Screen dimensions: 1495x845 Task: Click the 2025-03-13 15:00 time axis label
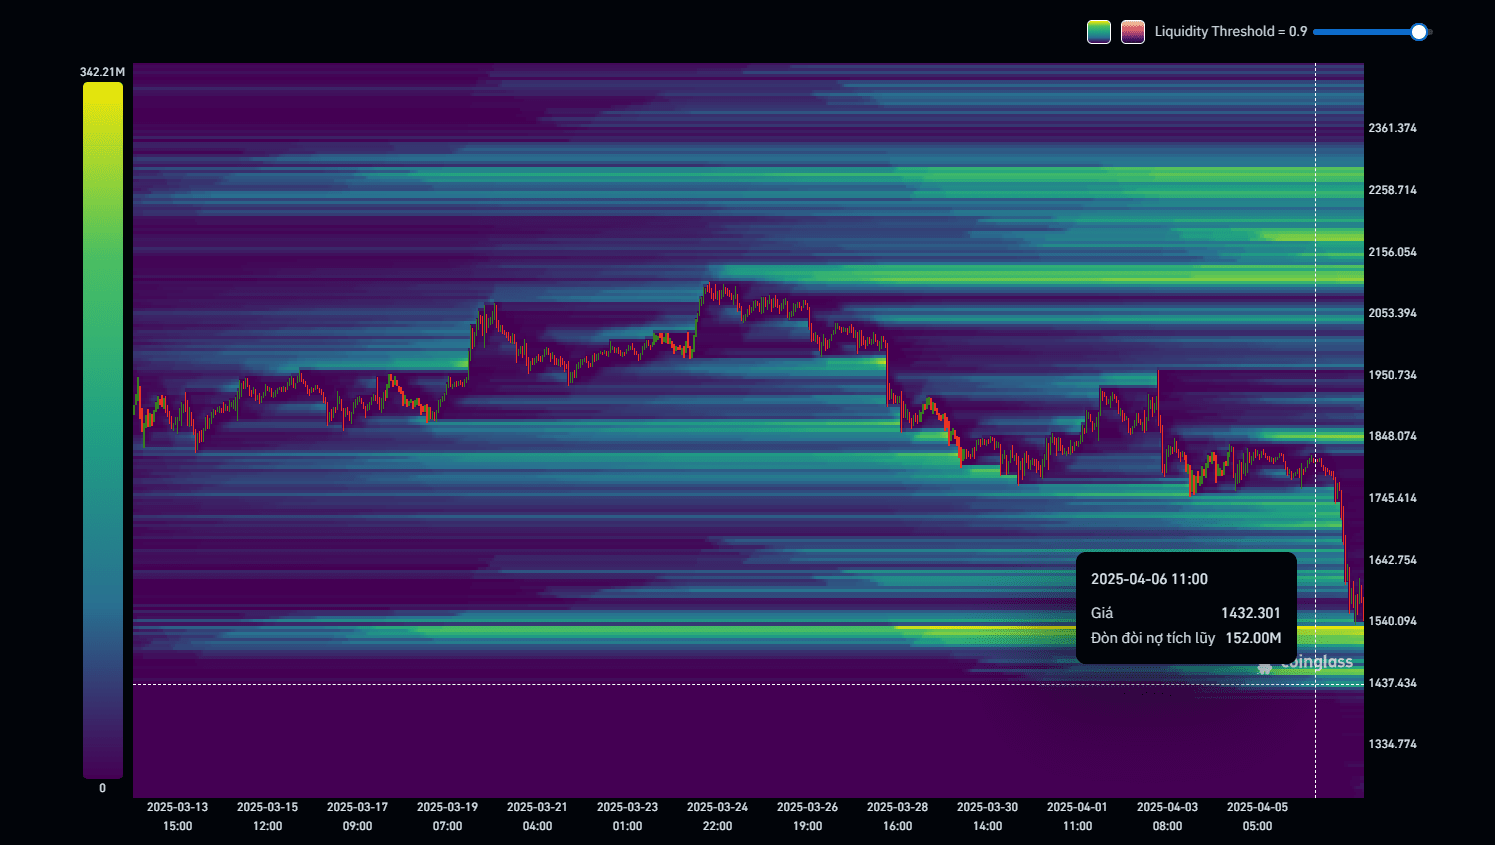click(x=178, y=816)
